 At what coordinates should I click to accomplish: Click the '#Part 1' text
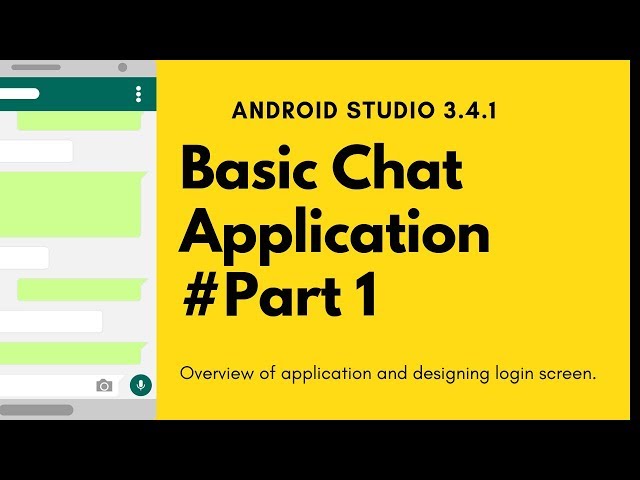pos(280,296)
